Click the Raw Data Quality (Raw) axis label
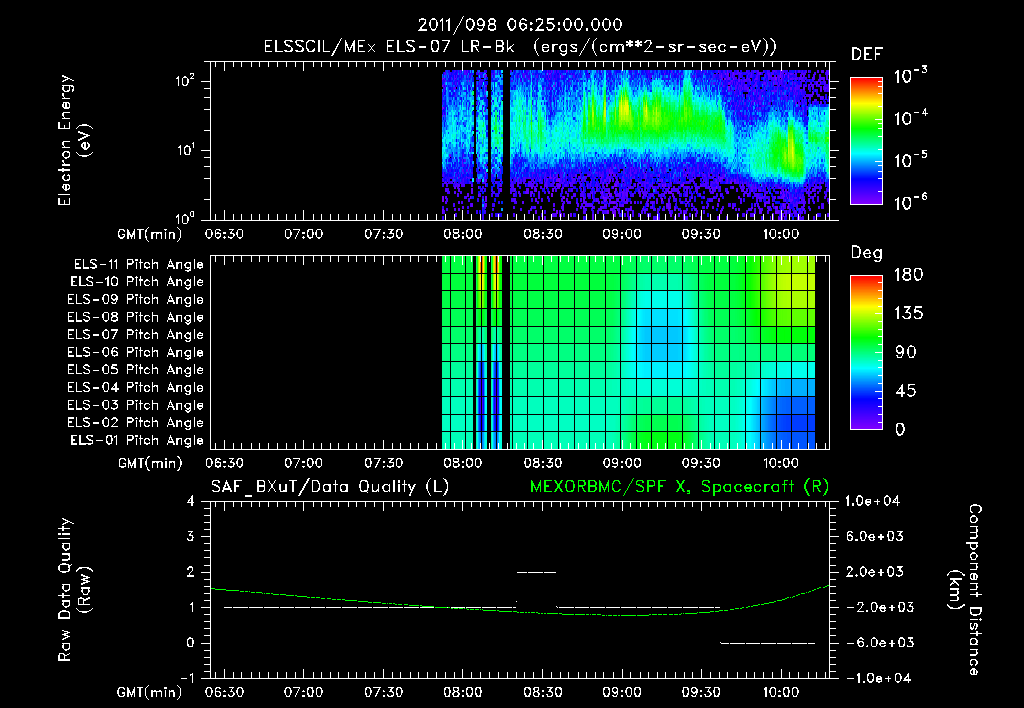Viewport: 1024px width, 708px height. pos(74,590)
